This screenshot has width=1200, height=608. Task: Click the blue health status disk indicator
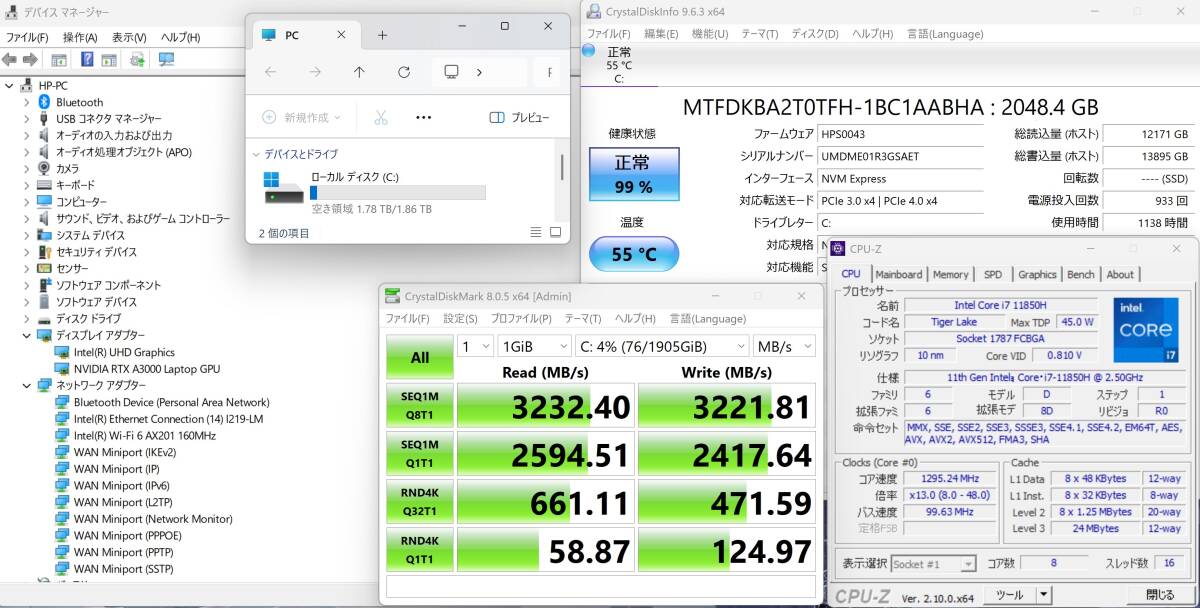(x=588, y=50)
